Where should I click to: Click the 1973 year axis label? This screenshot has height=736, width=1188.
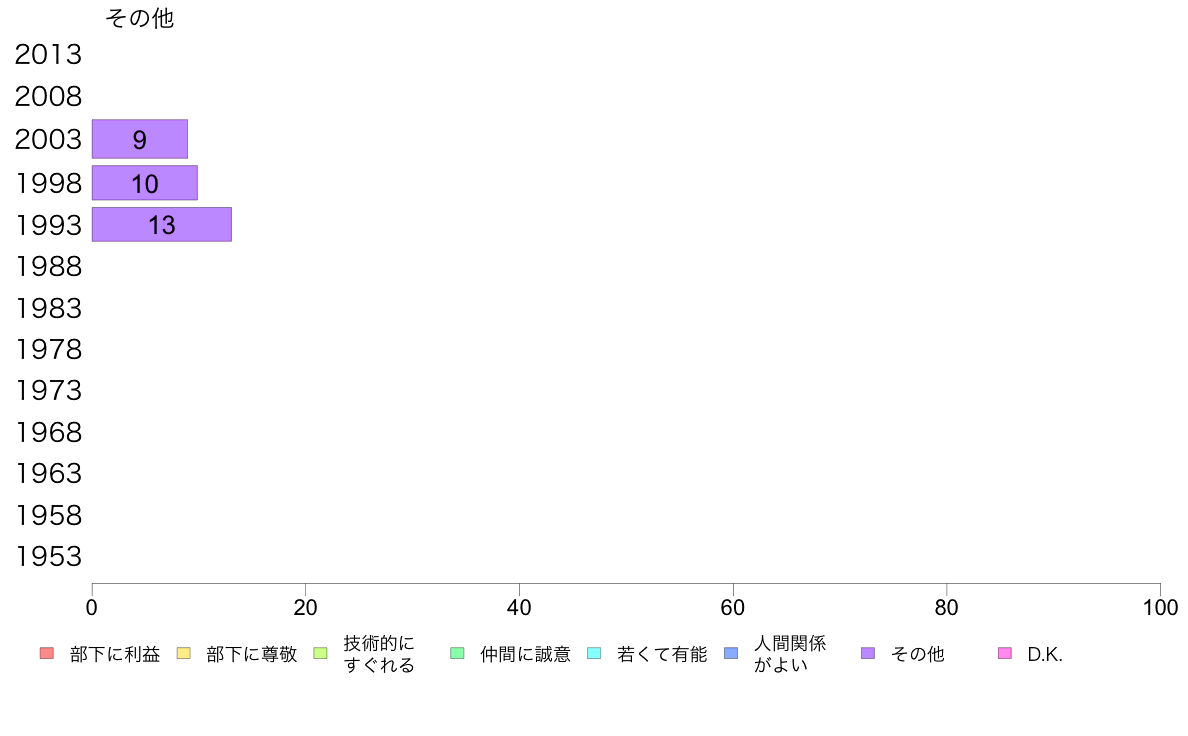tap(48, 390)
